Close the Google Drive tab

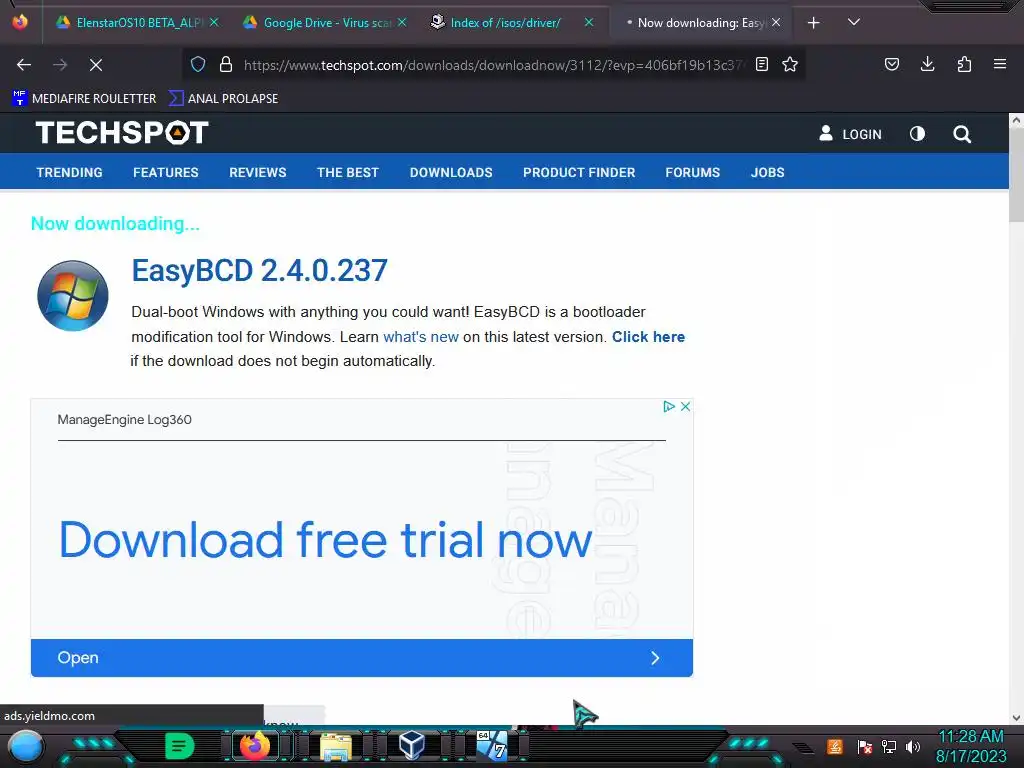coord(402,22)
